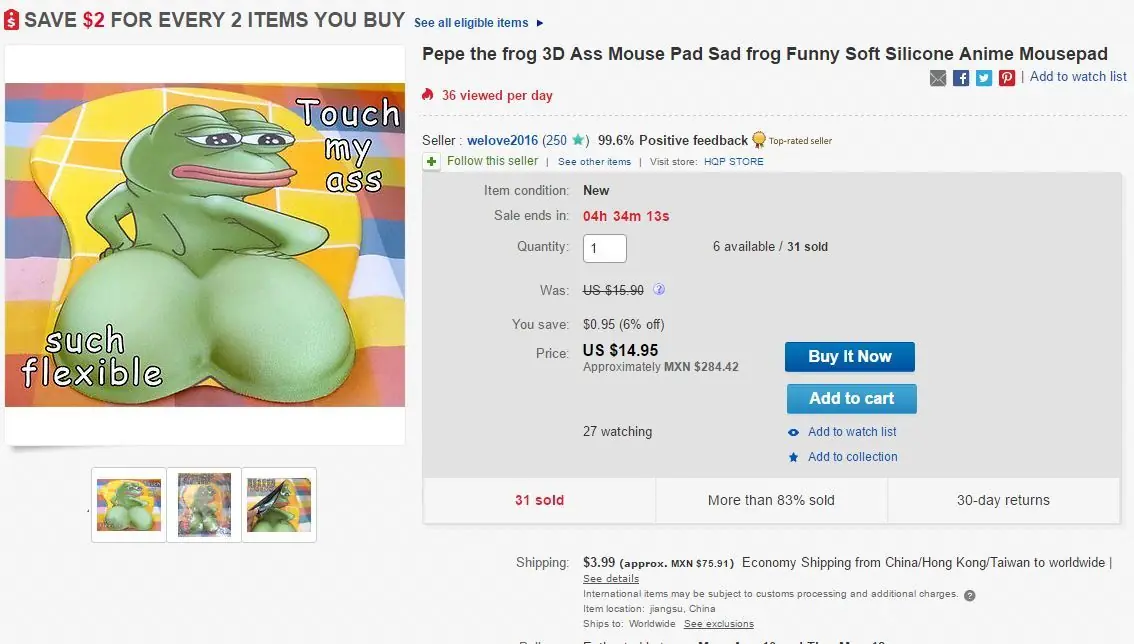
Task: Click the help icon beside Was price
Action: click(x=659, y=290)
